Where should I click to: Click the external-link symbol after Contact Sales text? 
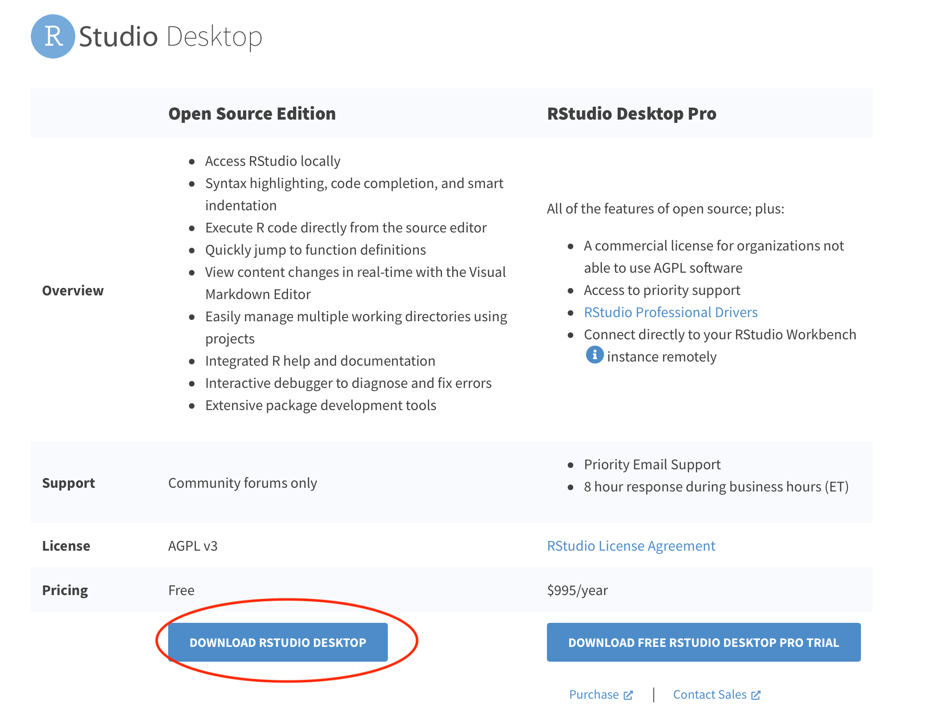(757, 694)
